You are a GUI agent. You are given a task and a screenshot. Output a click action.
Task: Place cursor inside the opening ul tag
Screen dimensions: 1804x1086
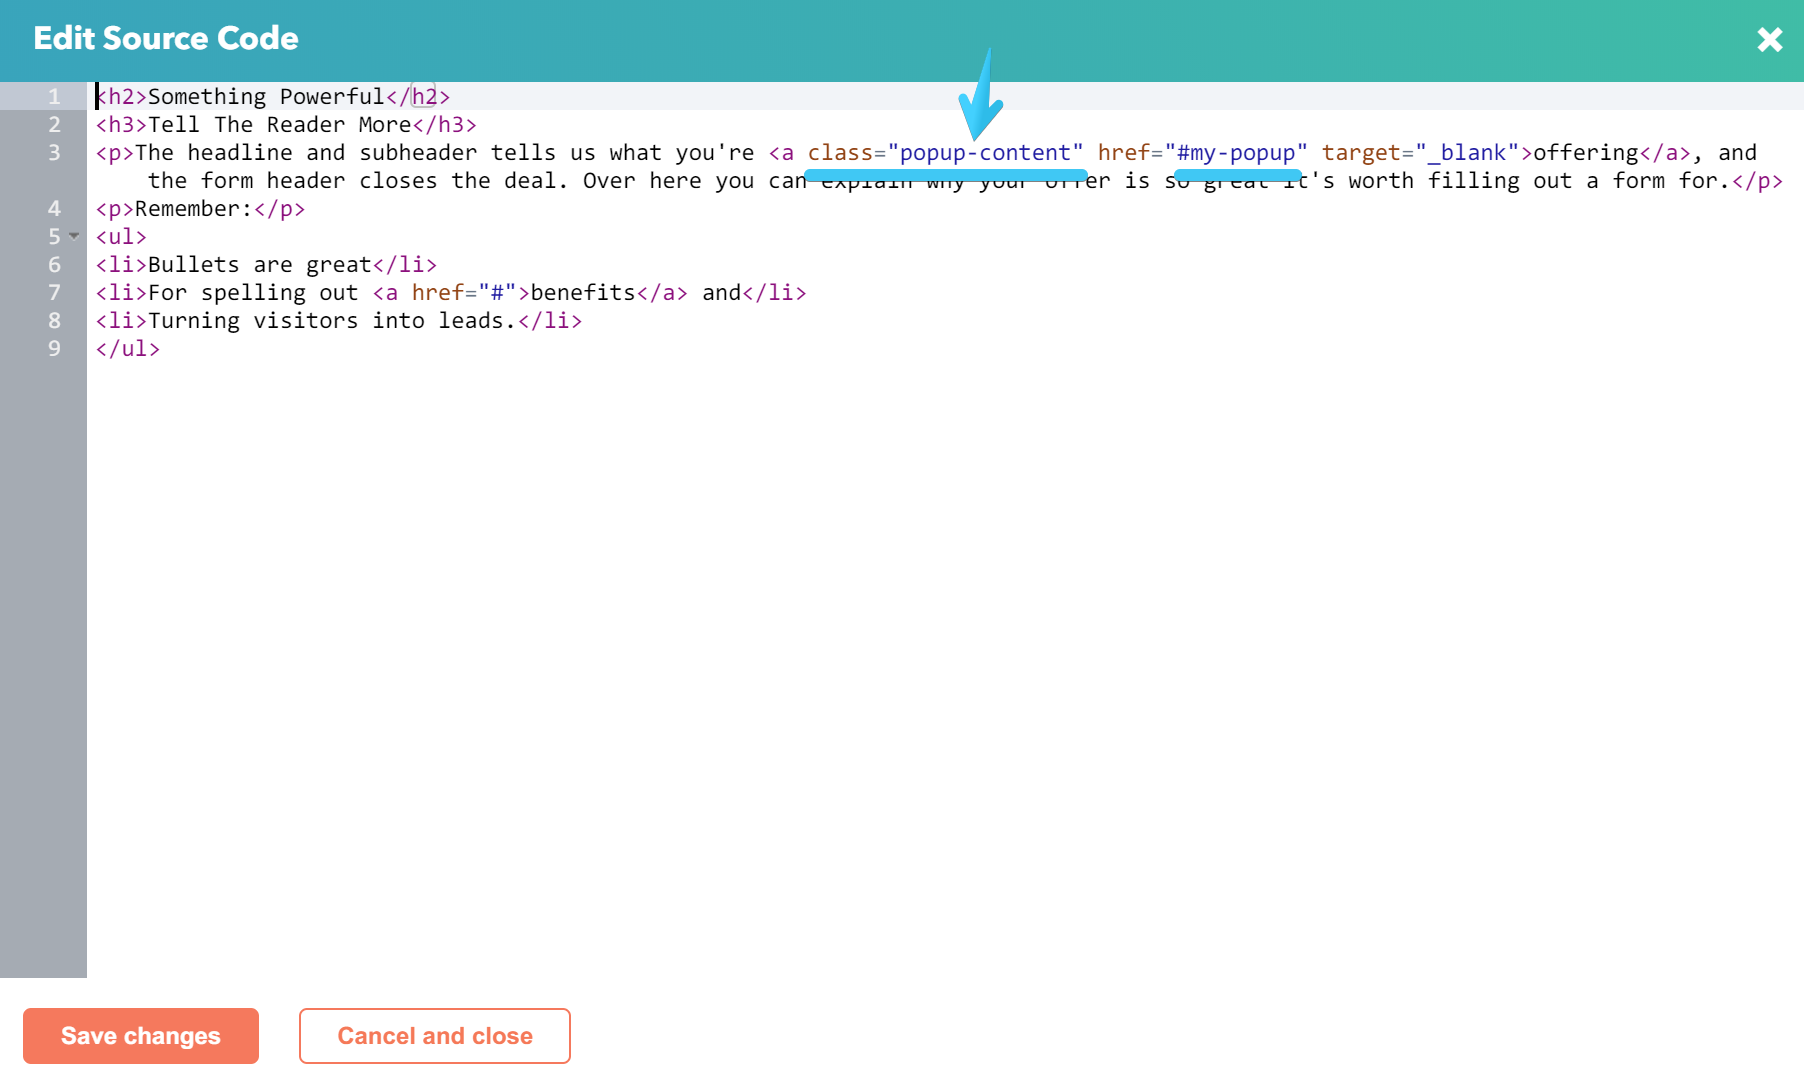(x=120, y=236)
